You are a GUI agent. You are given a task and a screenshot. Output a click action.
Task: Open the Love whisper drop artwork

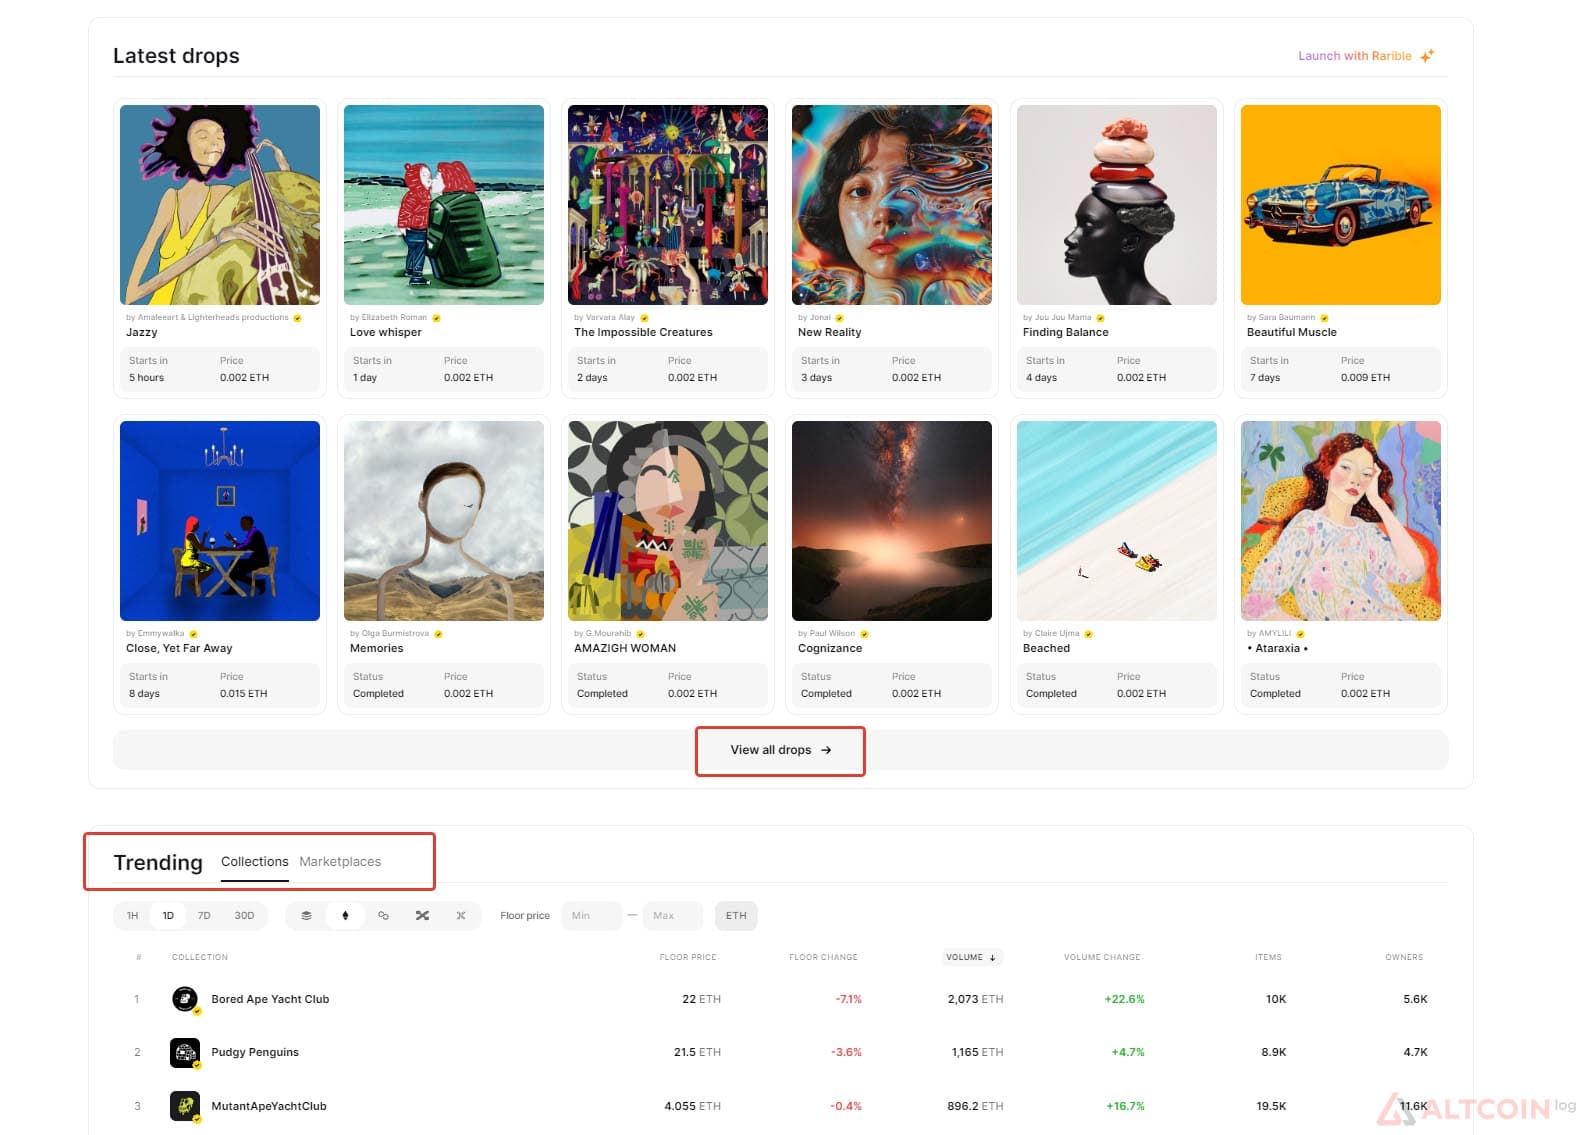(444, 205)
